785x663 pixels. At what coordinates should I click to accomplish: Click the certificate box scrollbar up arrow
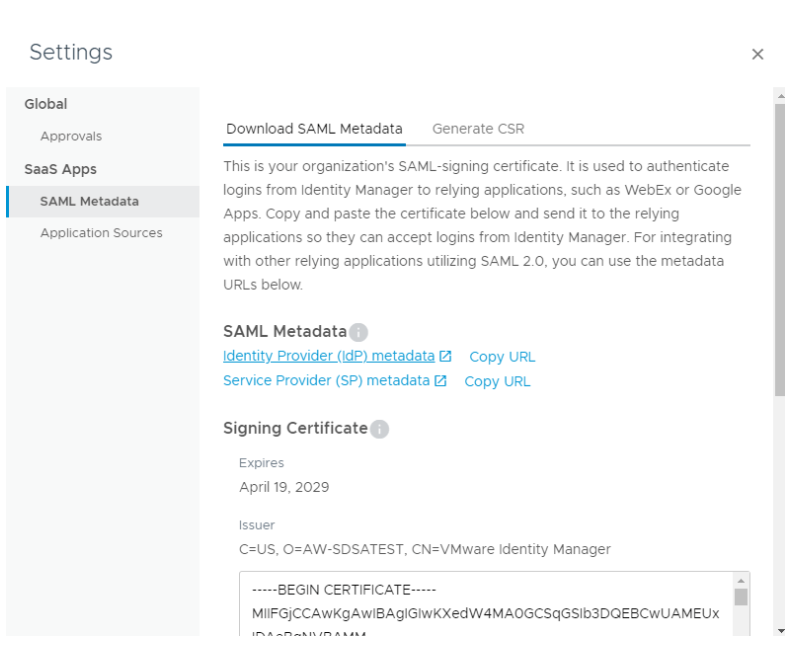tap(741, 580)
